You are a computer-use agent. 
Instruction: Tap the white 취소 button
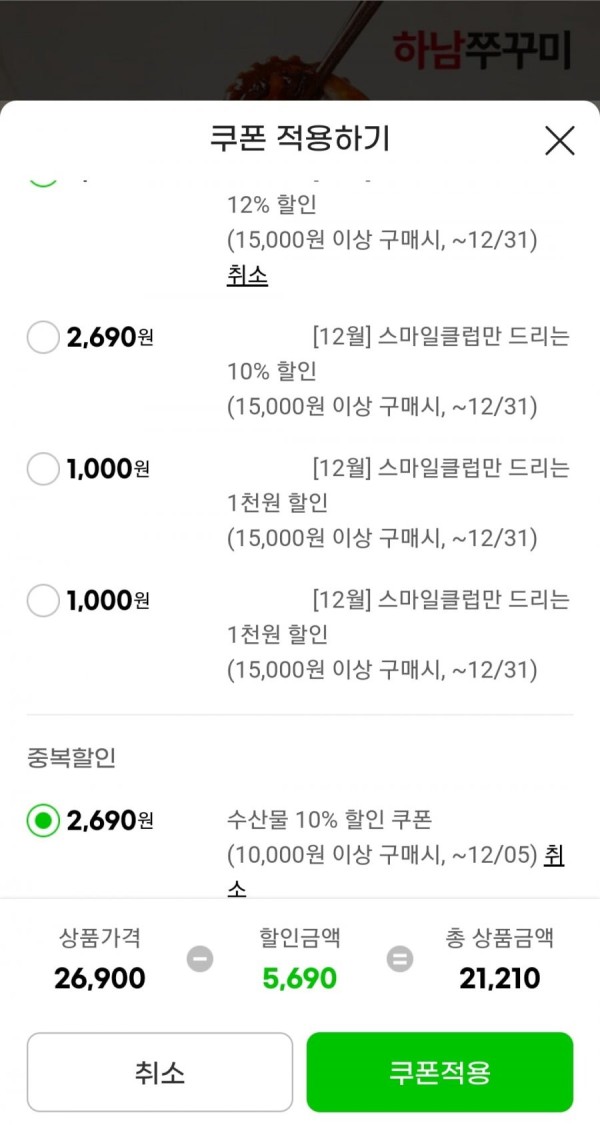(159, 1072)
